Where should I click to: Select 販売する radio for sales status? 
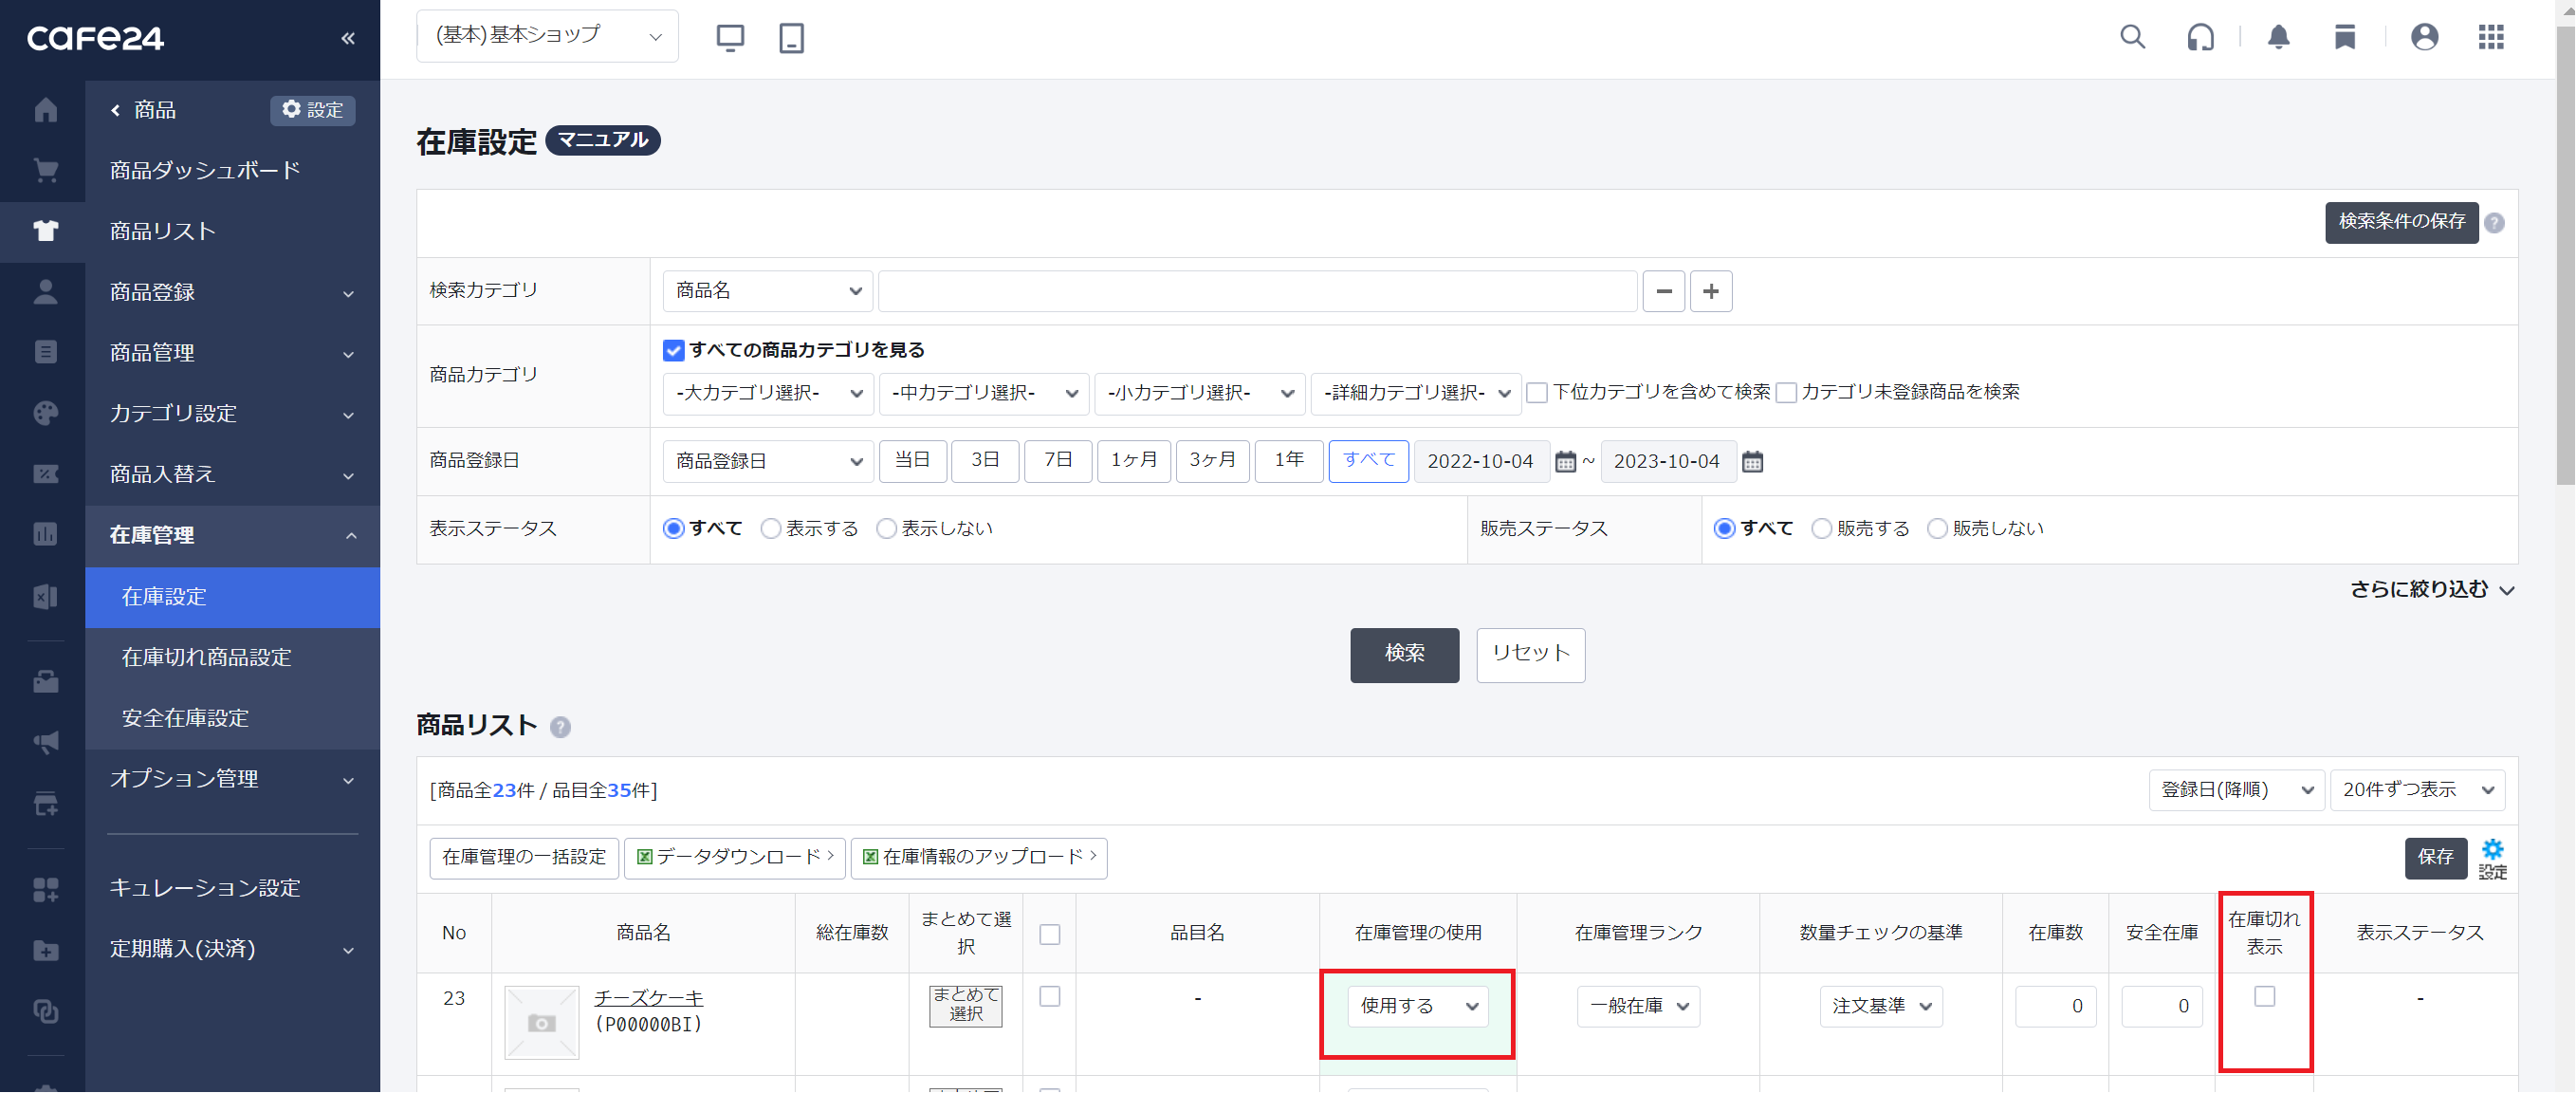pyautogui.click(x=1821, y=529)
